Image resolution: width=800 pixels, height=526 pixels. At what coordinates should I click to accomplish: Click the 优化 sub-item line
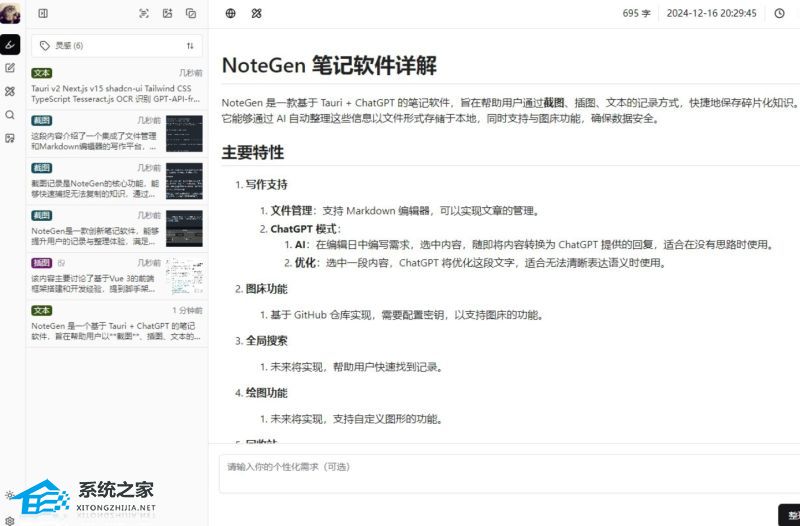pyautogui.click(x=480, y=263)
